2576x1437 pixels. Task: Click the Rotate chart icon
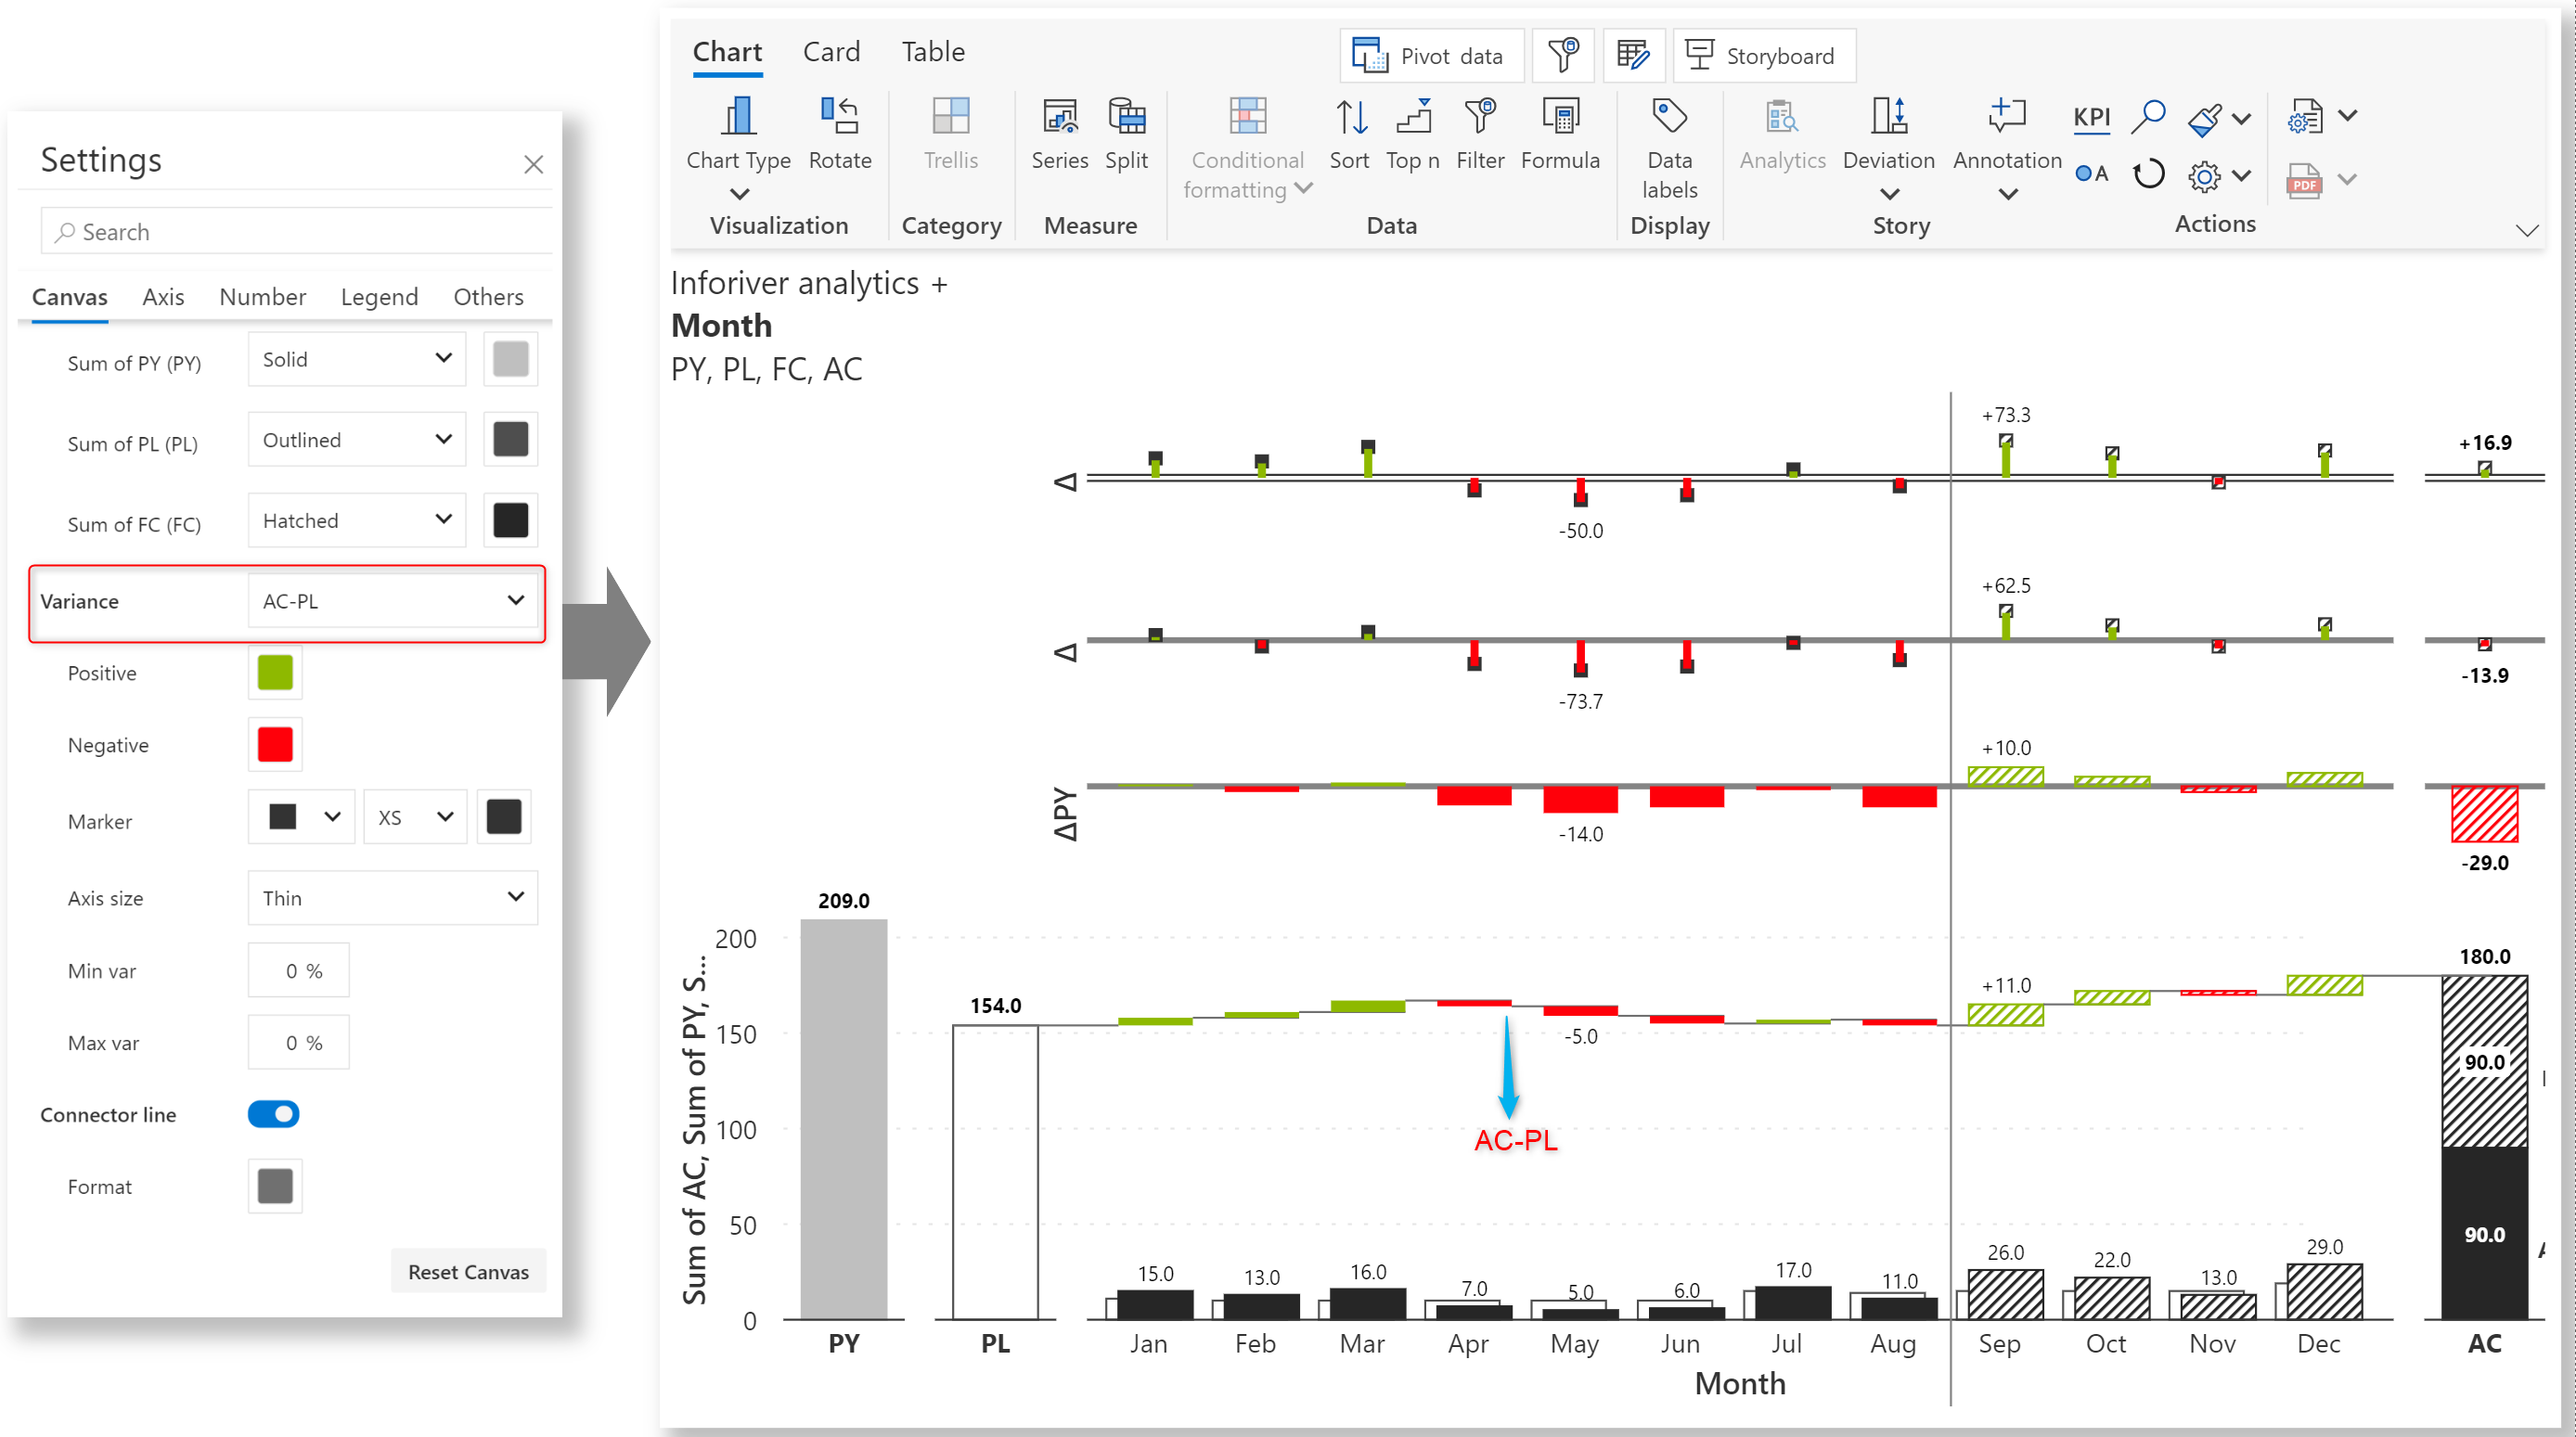[839, 117]
